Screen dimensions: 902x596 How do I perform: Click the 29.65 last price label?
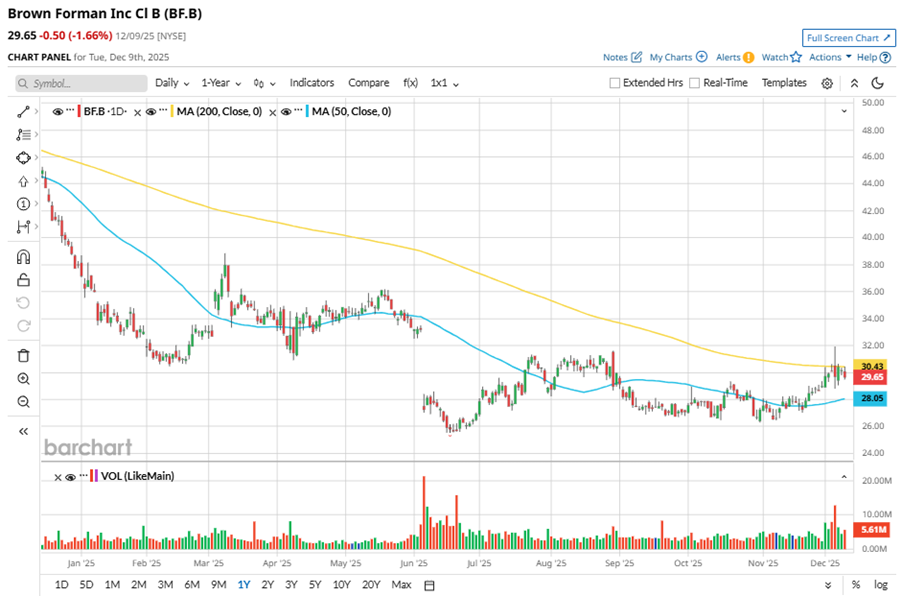coord(872,377)
